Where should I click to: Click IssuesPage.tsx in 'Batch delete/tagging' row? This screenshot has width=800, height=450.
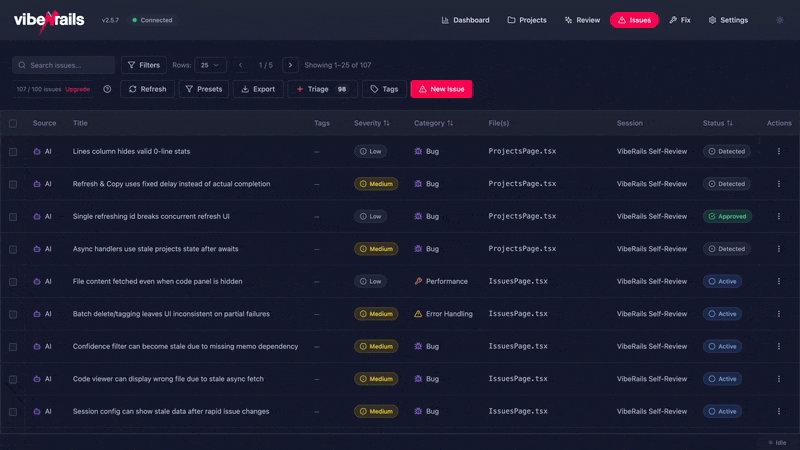pyautogui.click(x=518, y=314)
